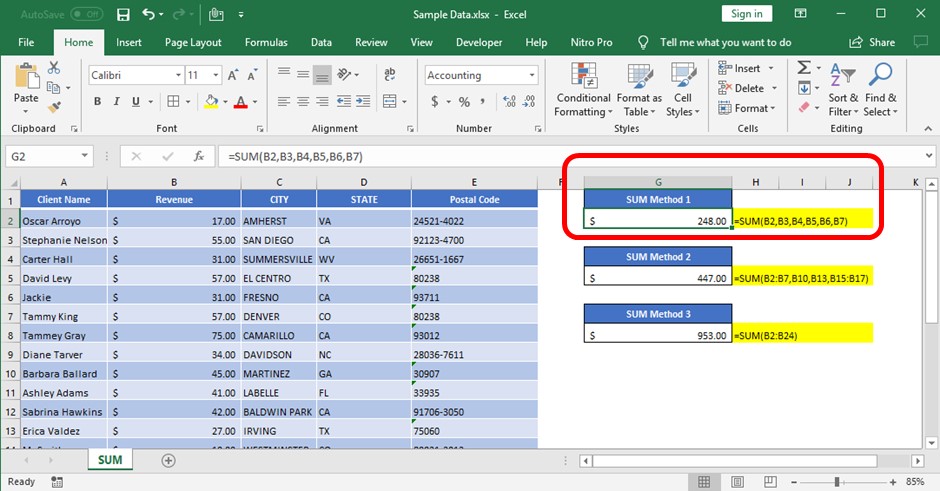Viewport: 940px width, 491px height.
Task: Add a new sheet with plus button
Action: (168, 460)
